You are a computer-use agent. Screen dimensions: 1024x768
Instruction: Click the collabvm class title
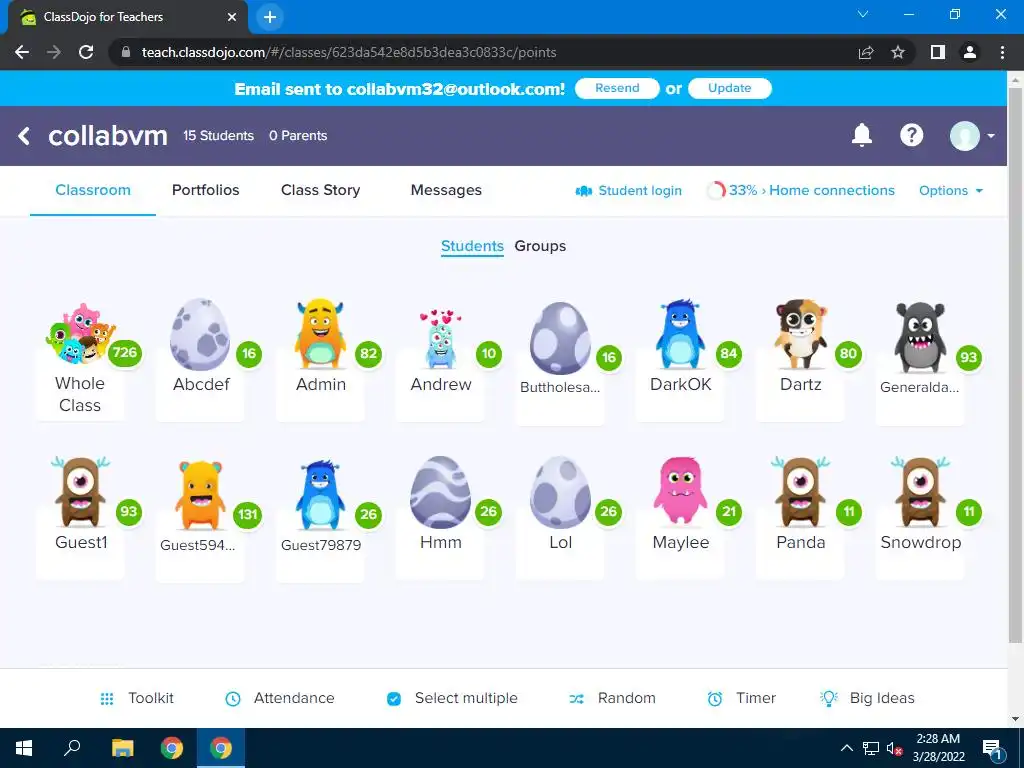108,136
